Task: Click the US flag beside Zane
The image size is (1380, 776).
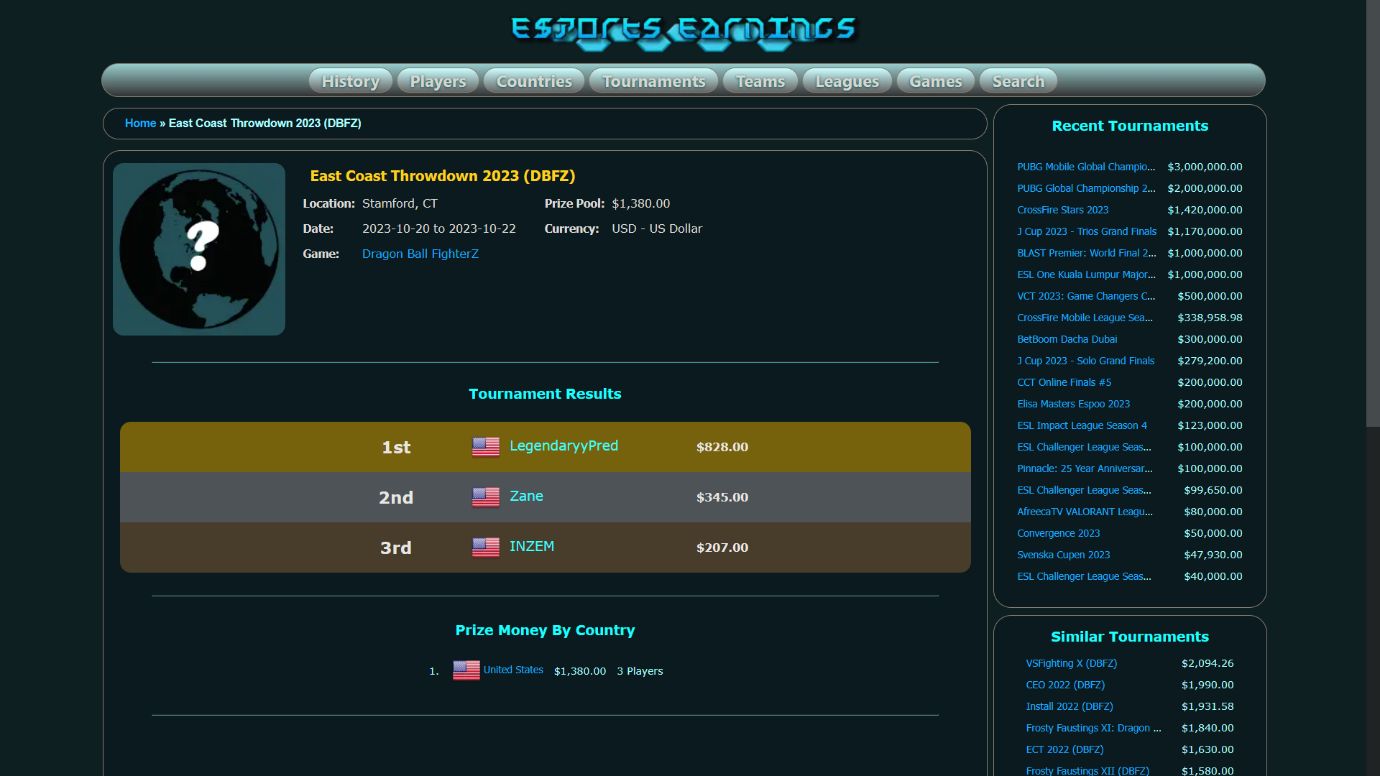Action: [486, 497]
